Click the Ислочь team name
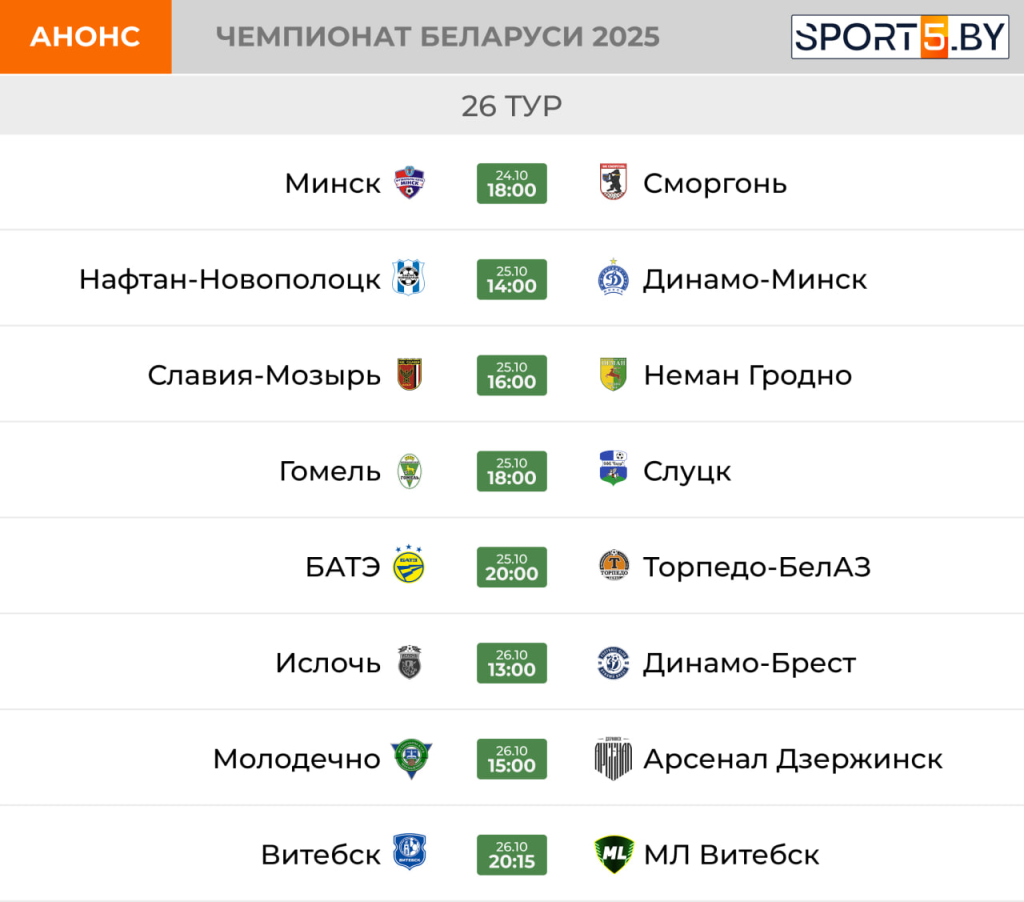 328,663
